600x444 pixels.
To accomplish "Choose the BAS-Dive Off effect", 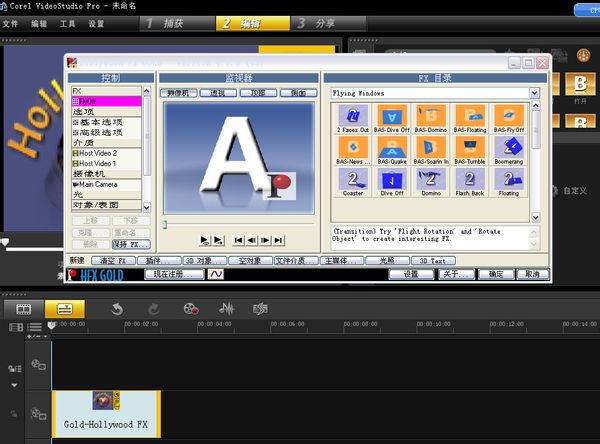I will click(392, 119).
